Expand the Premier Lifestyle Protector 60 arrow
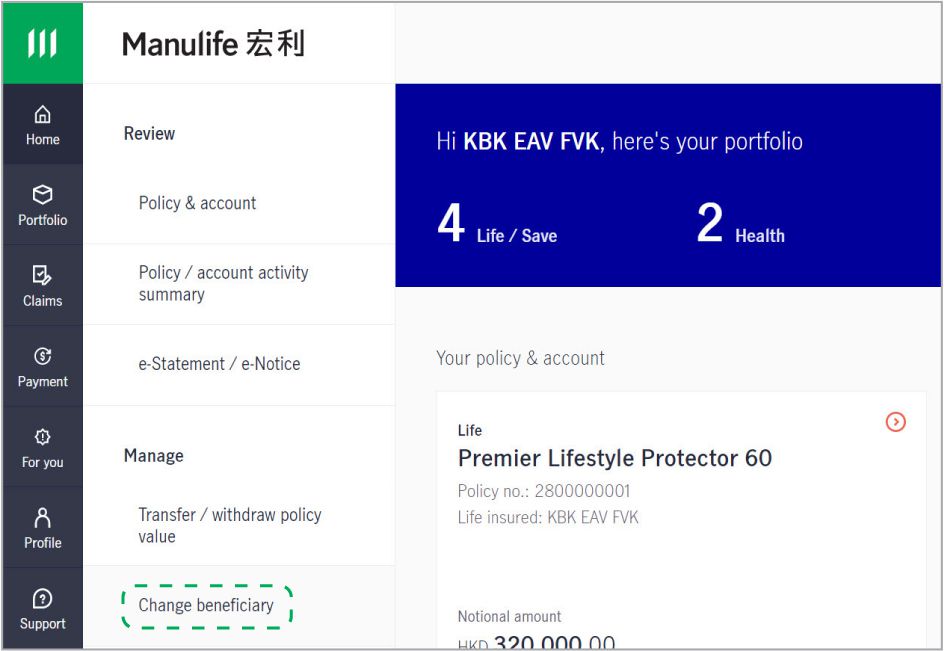Screen dimensions: 944x651 click(895, 422)
